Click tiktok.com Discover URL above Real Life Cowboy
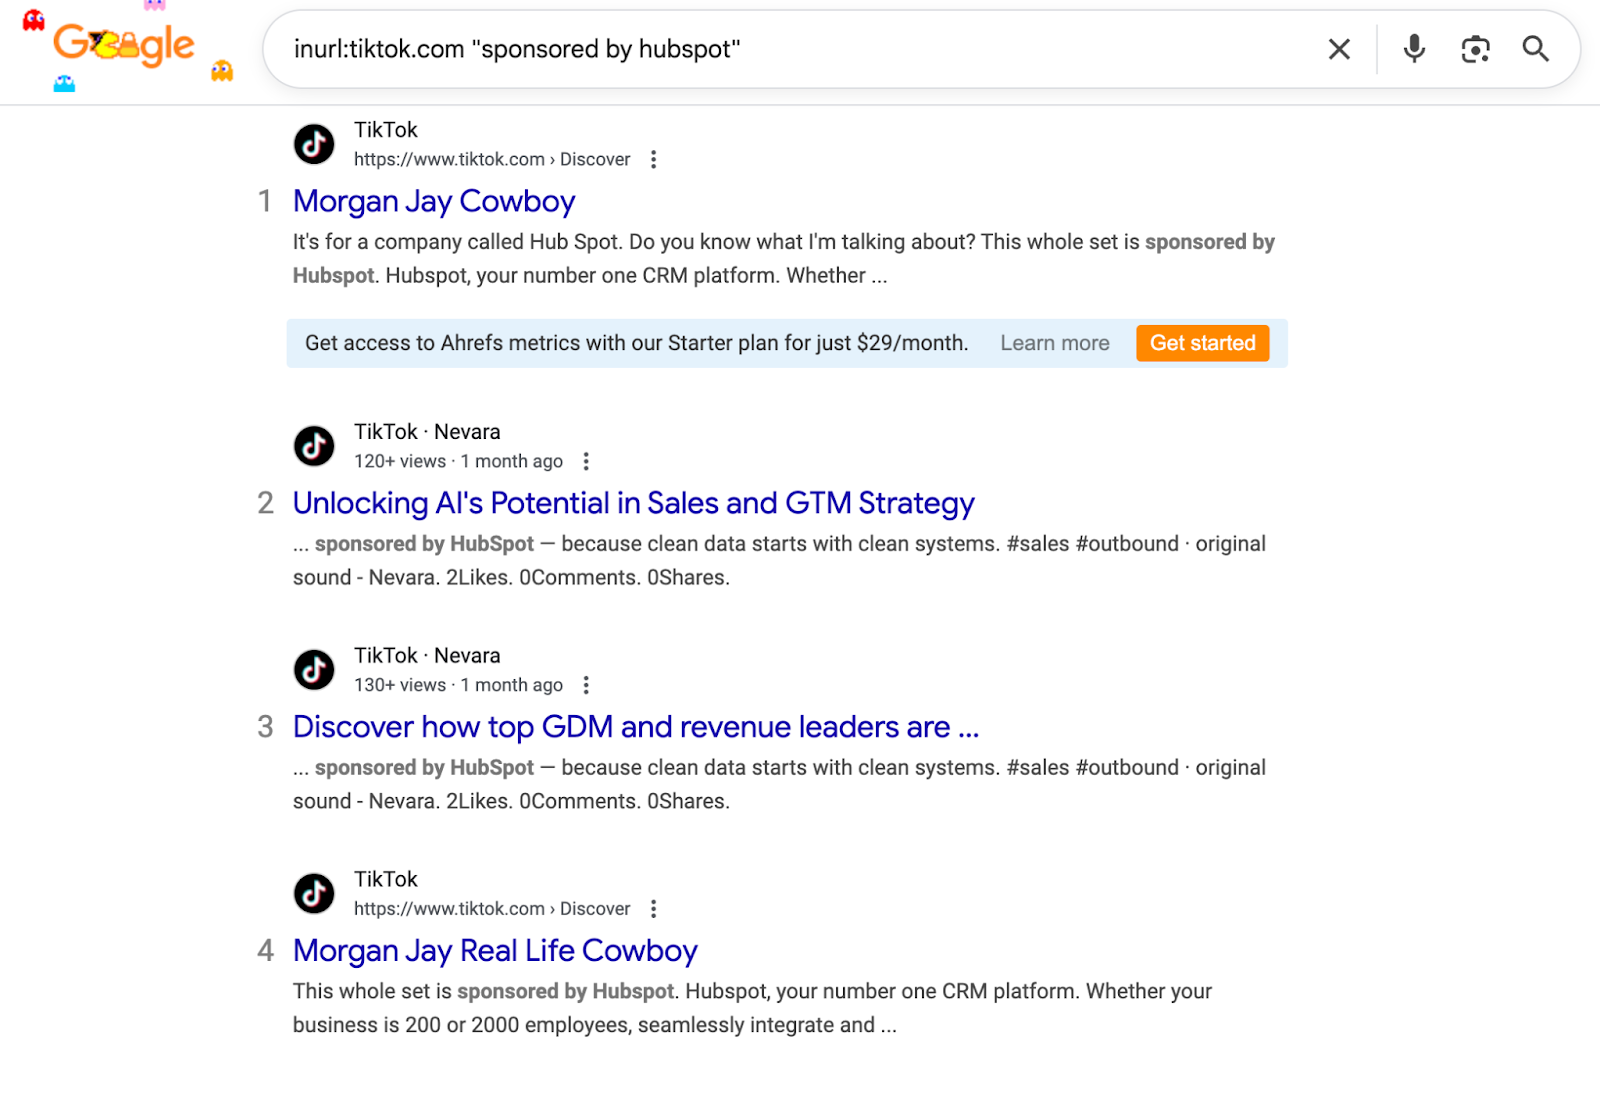The height and width of the screenshot is (1093, 1600). (492, 909)
